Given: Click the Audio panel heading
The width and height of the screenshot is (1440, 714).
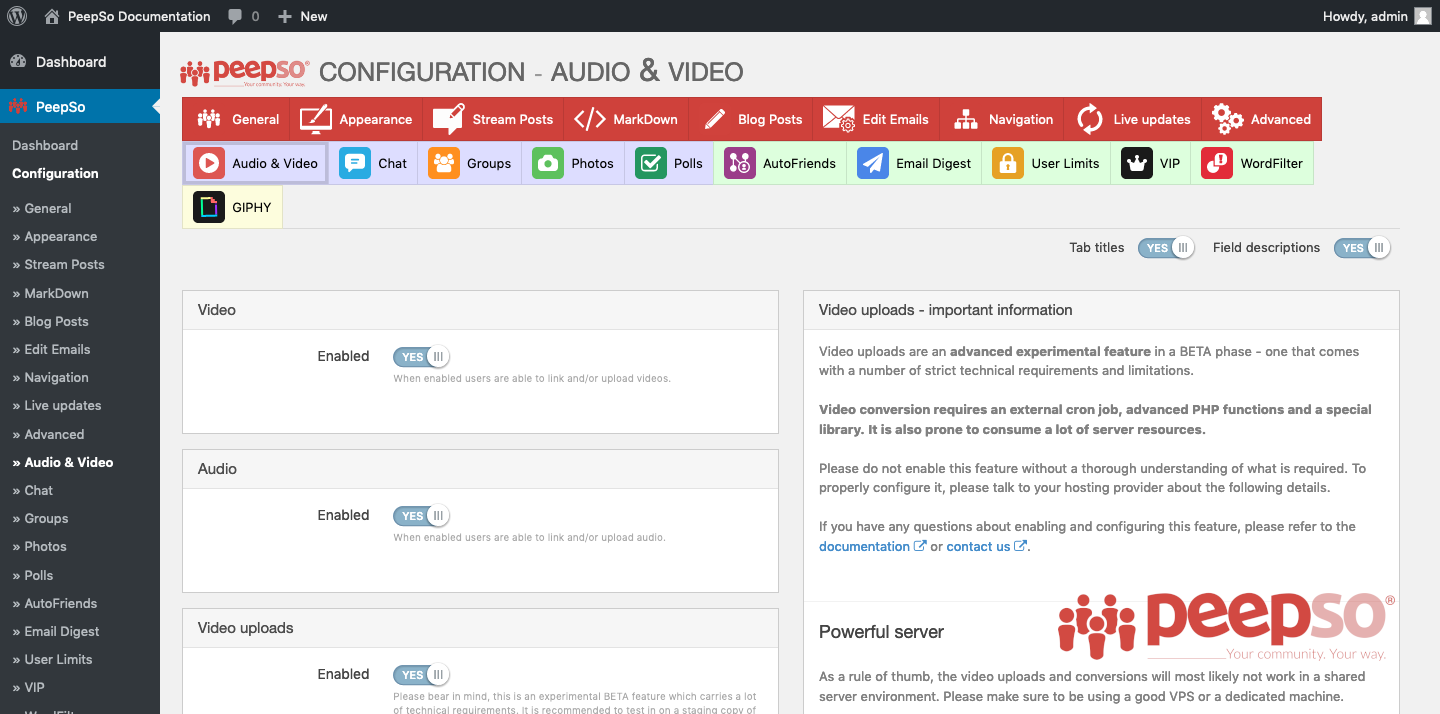Looking at the screenshot, I should point(217,469).
